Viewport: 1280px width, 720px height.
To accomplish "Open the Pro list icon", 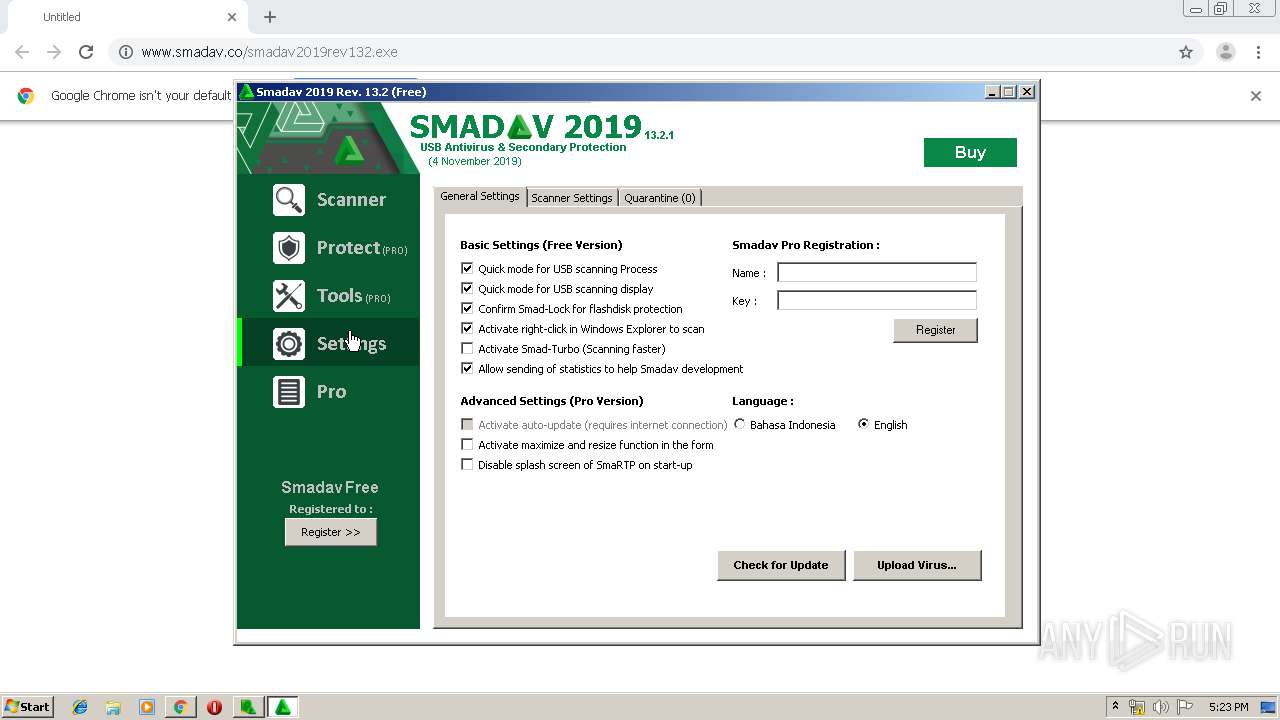I will 289,392.
